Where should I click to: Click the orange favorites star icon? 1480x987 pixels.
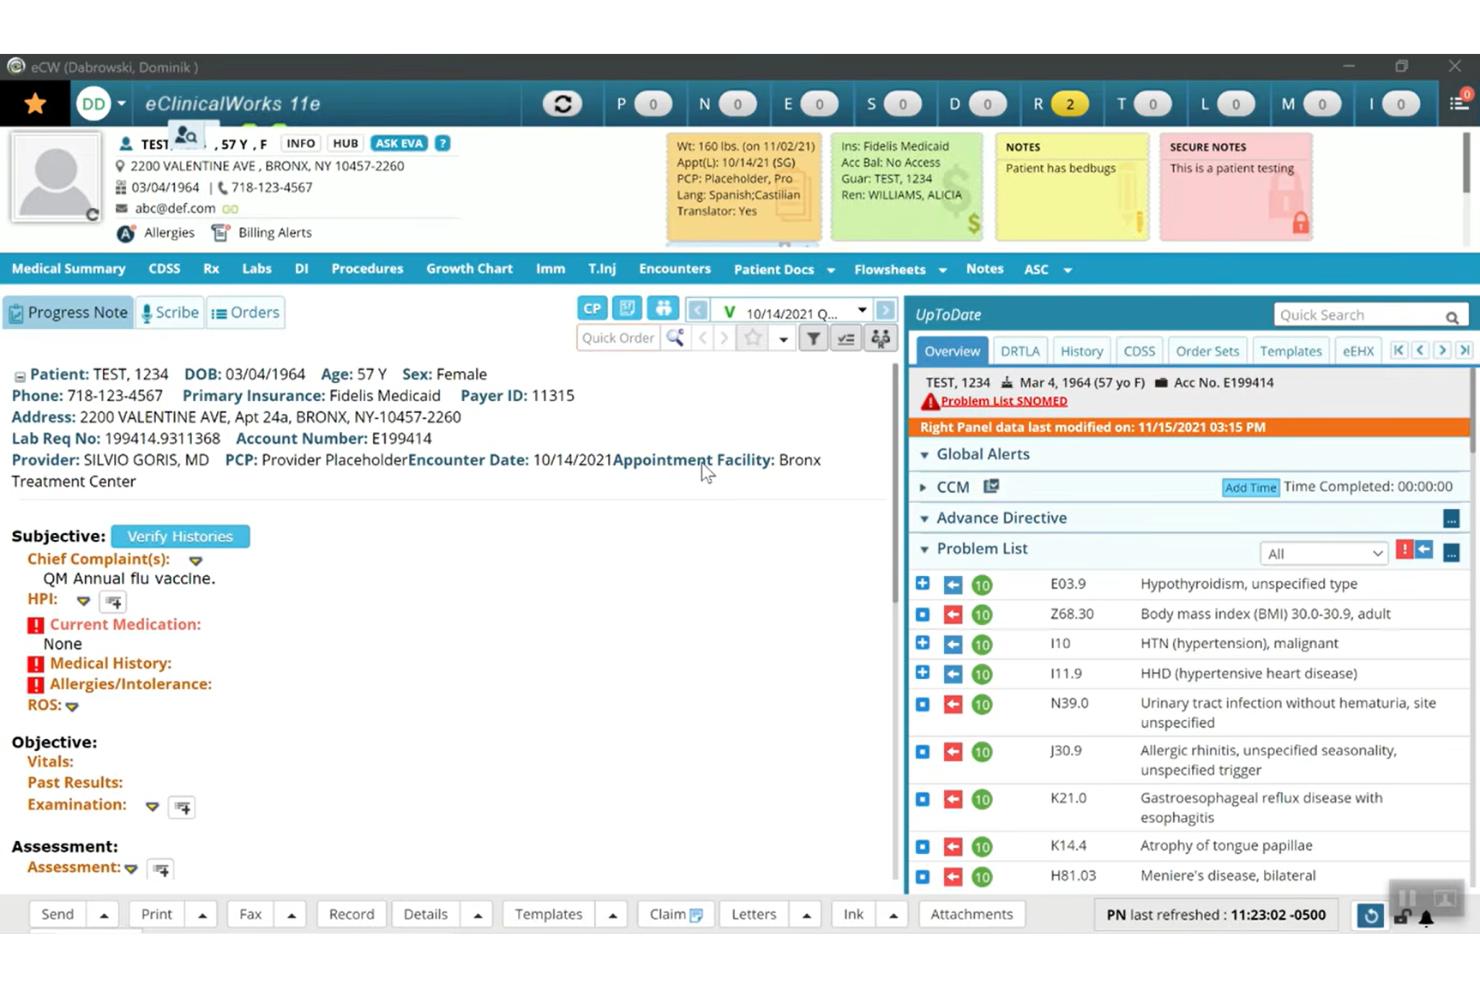point(35,103)
